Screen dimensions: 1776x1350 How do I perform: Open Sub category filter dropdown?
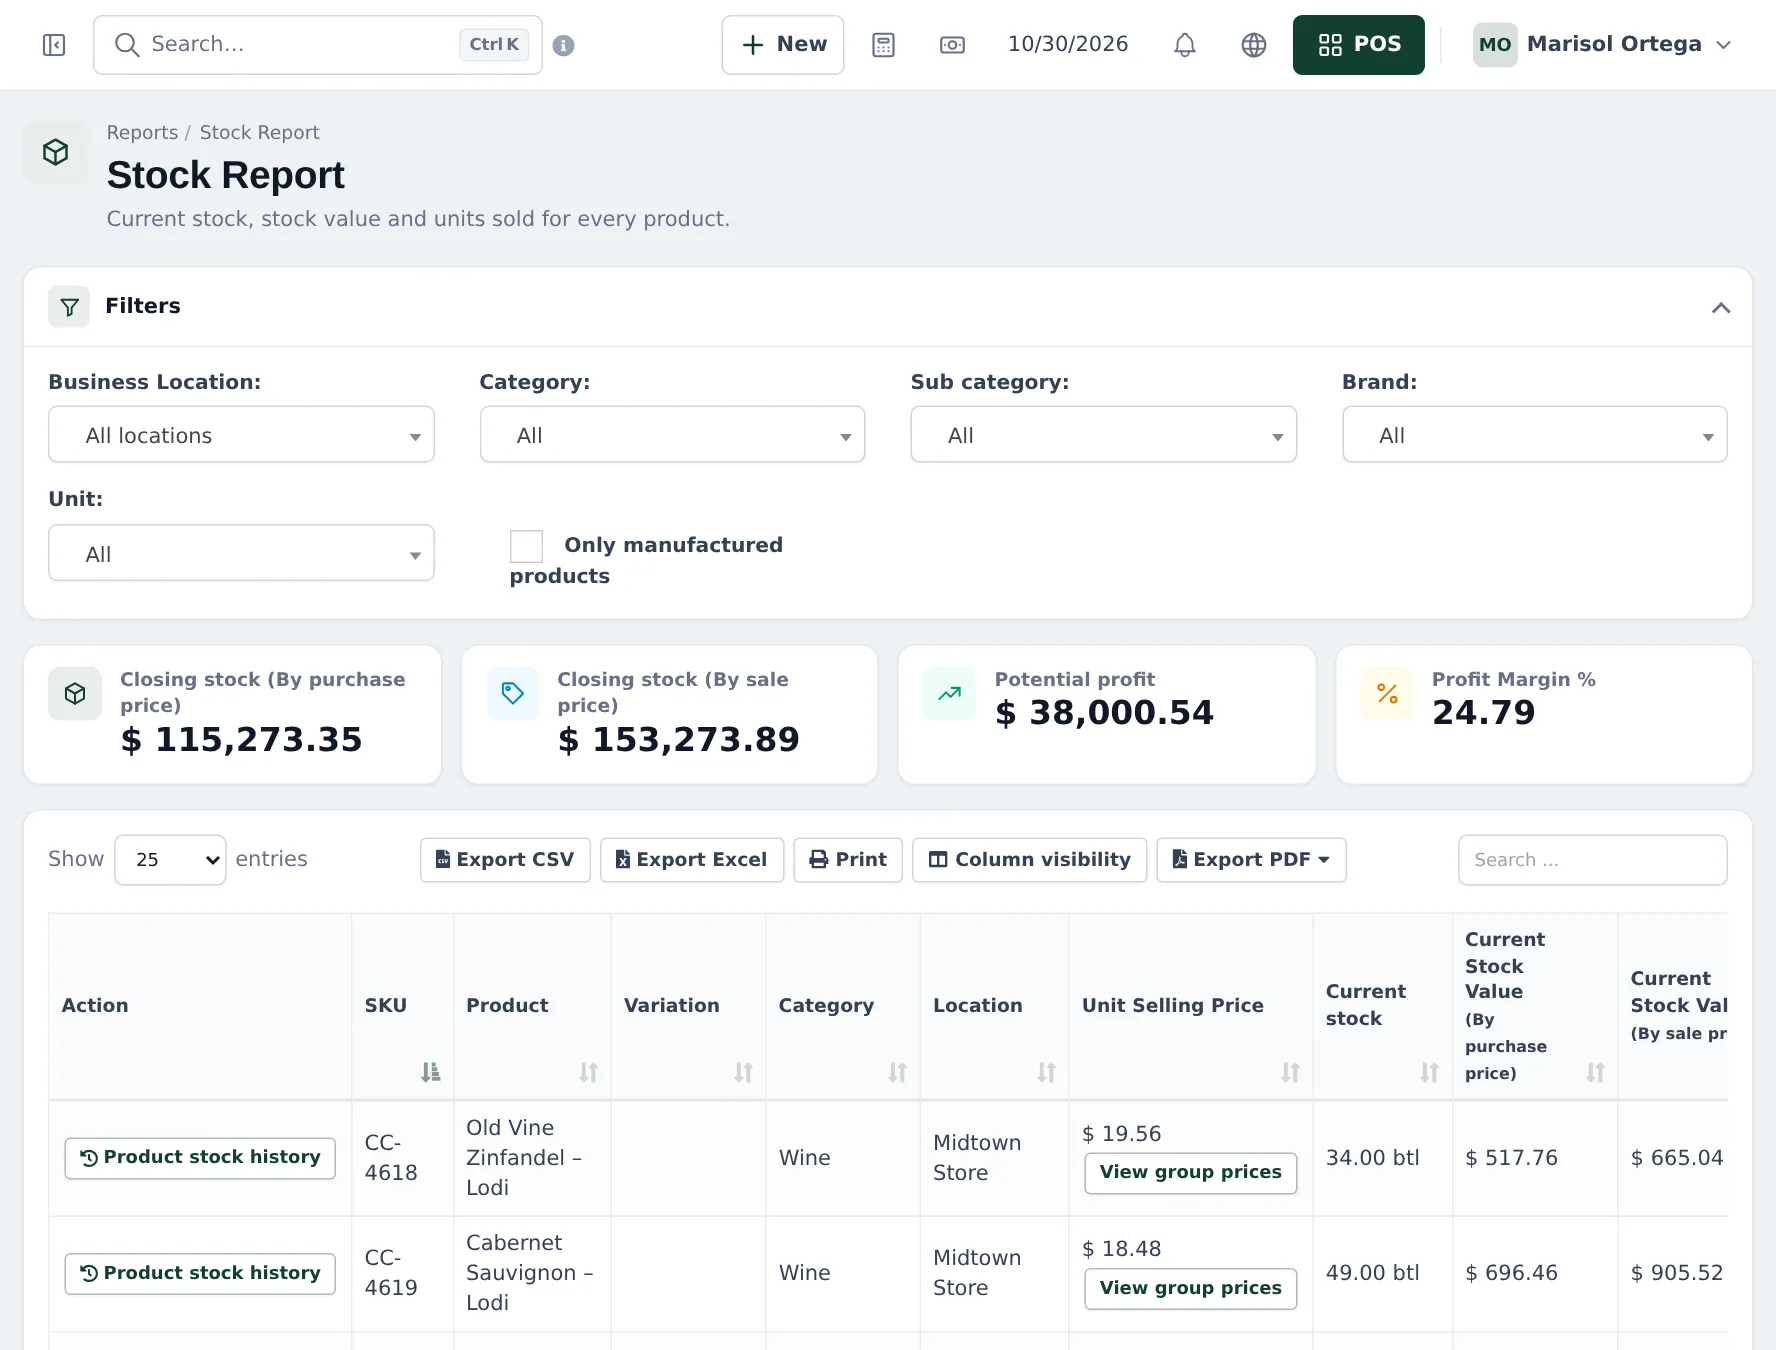pos(1103,434)
